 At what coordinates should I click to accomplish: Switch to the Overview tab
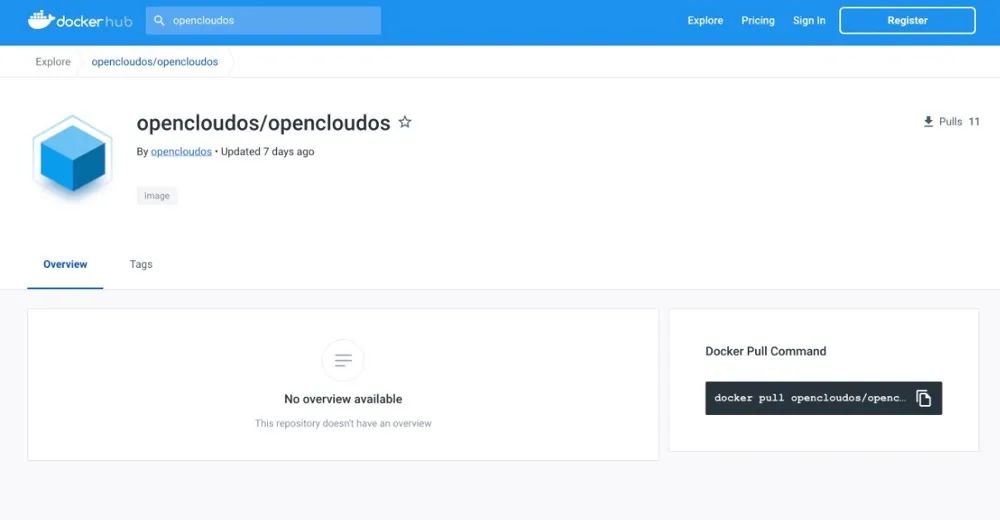point(65,264)
